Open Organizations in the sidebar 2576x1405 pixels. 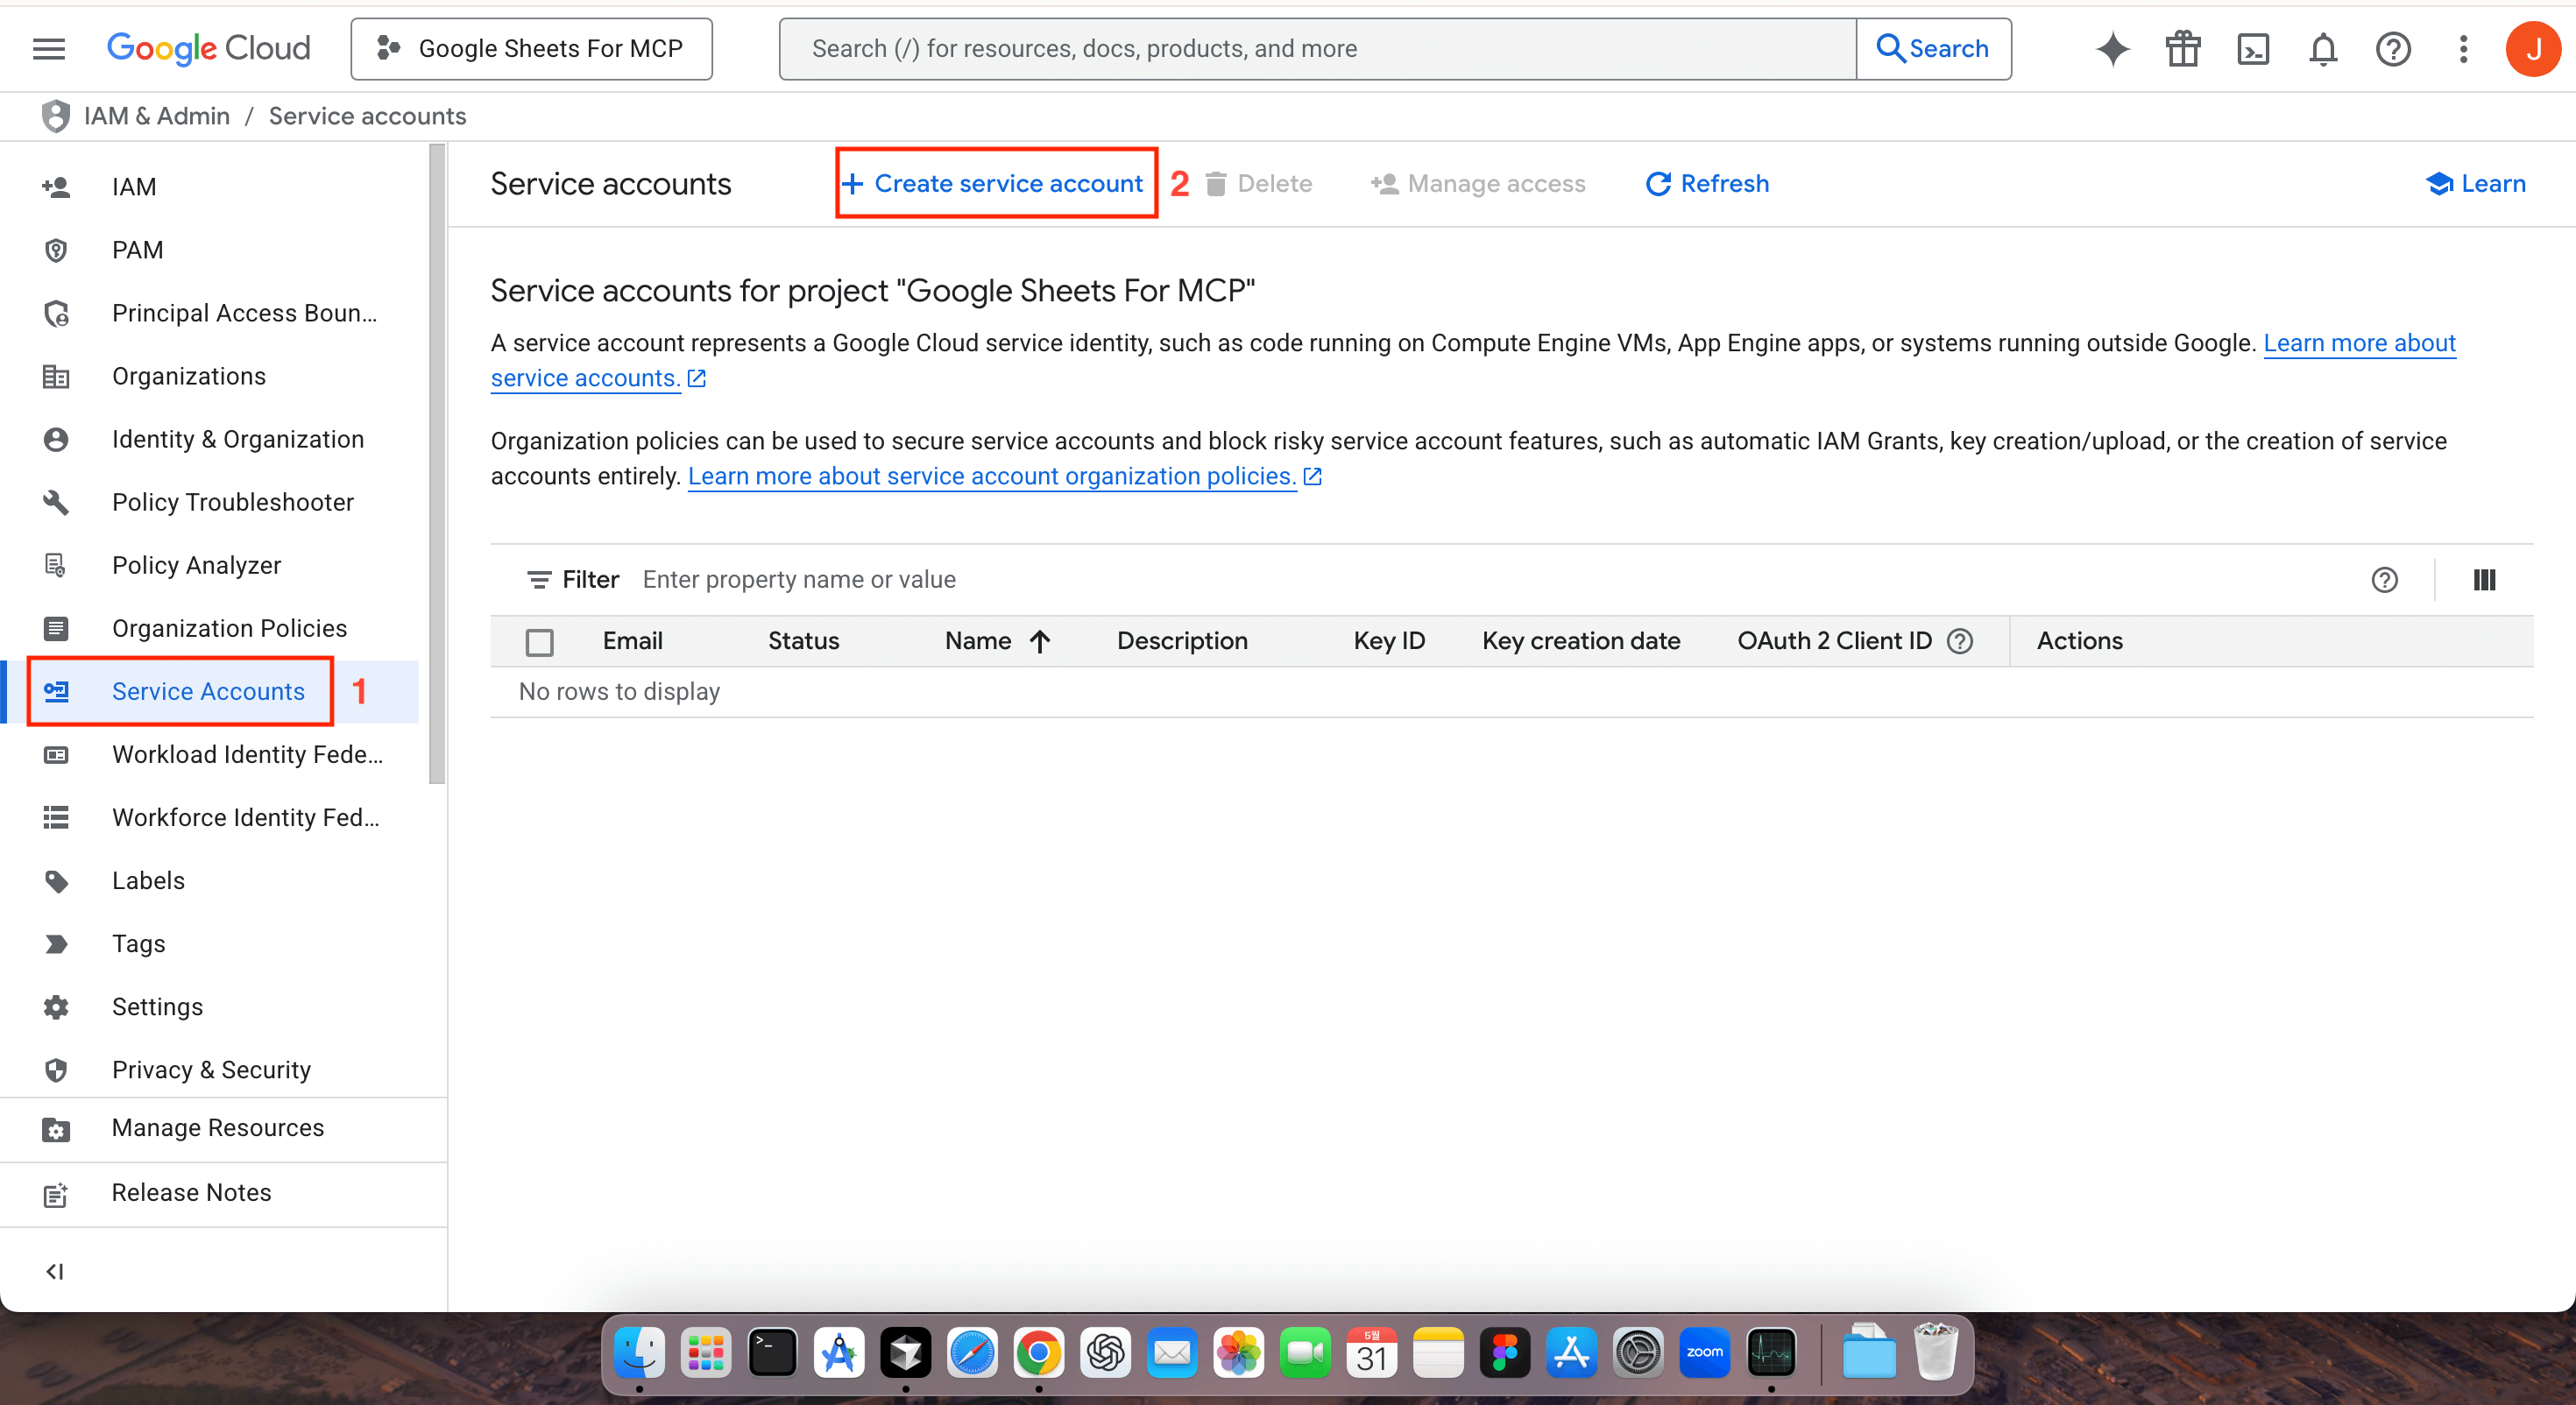210,376
